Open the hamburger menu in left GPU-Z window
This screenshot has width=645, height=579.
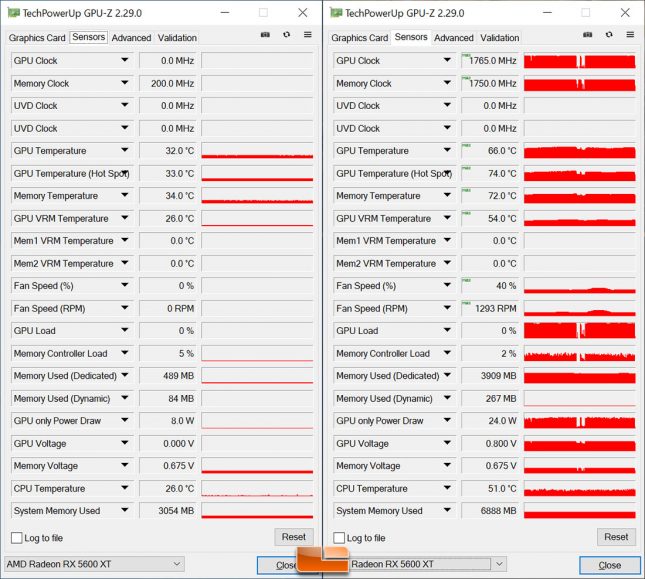tap(308, 35)
